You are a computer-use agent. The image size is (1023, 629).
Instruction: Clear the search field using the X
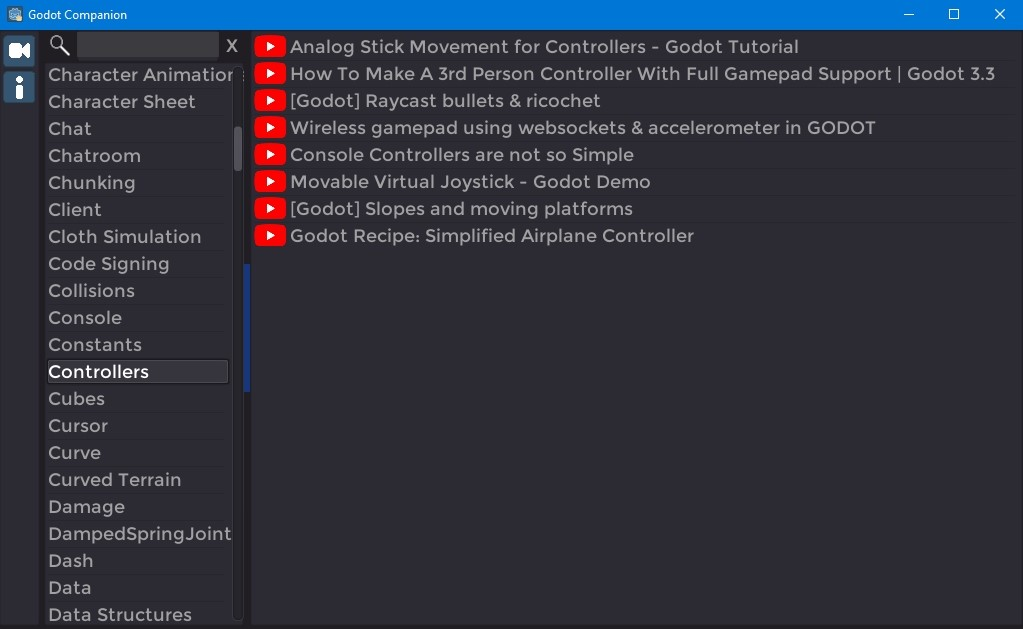tap(231, 45)
